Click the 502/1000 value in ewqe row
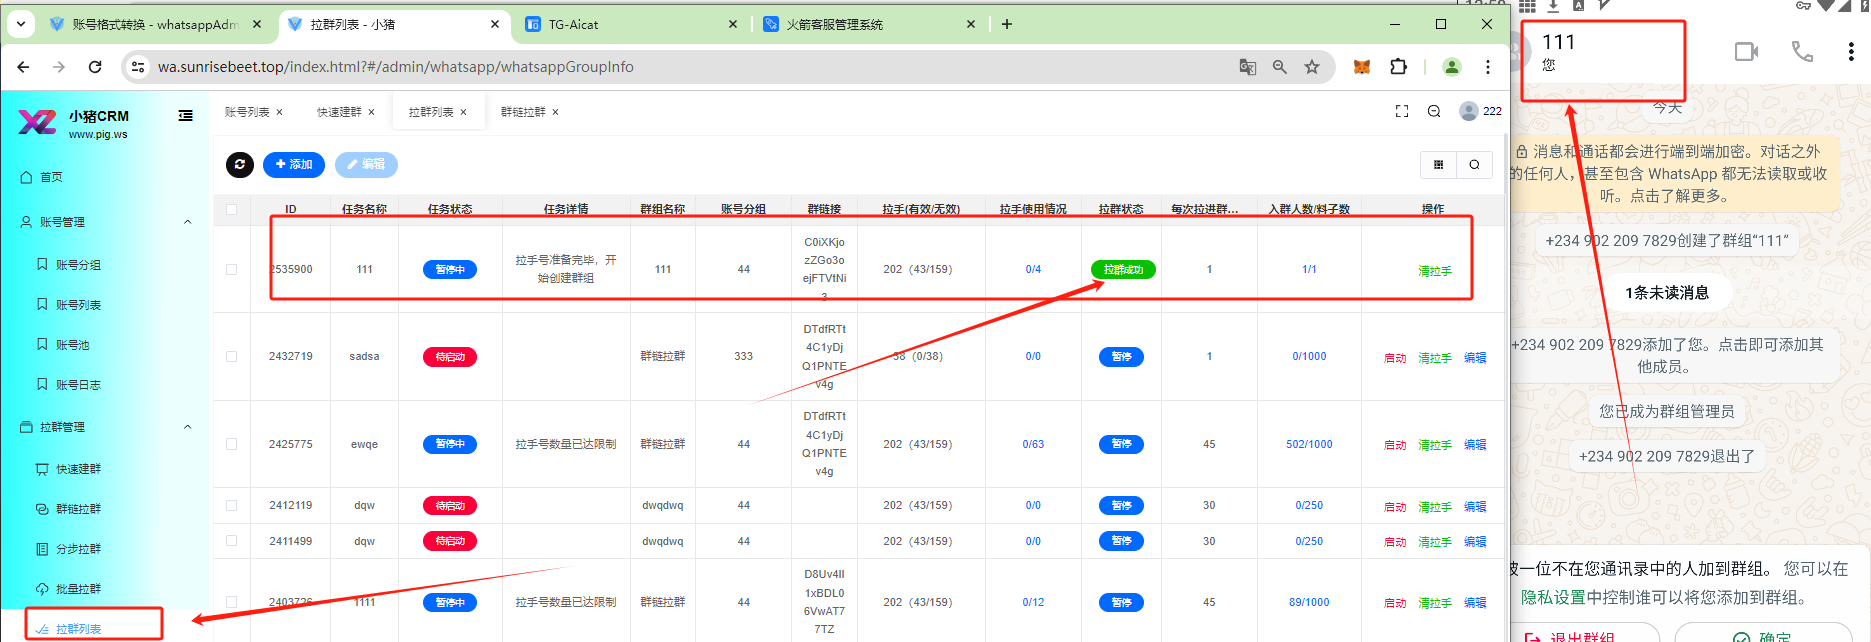Screen dimensions: 1871x642 [1309, 444]
